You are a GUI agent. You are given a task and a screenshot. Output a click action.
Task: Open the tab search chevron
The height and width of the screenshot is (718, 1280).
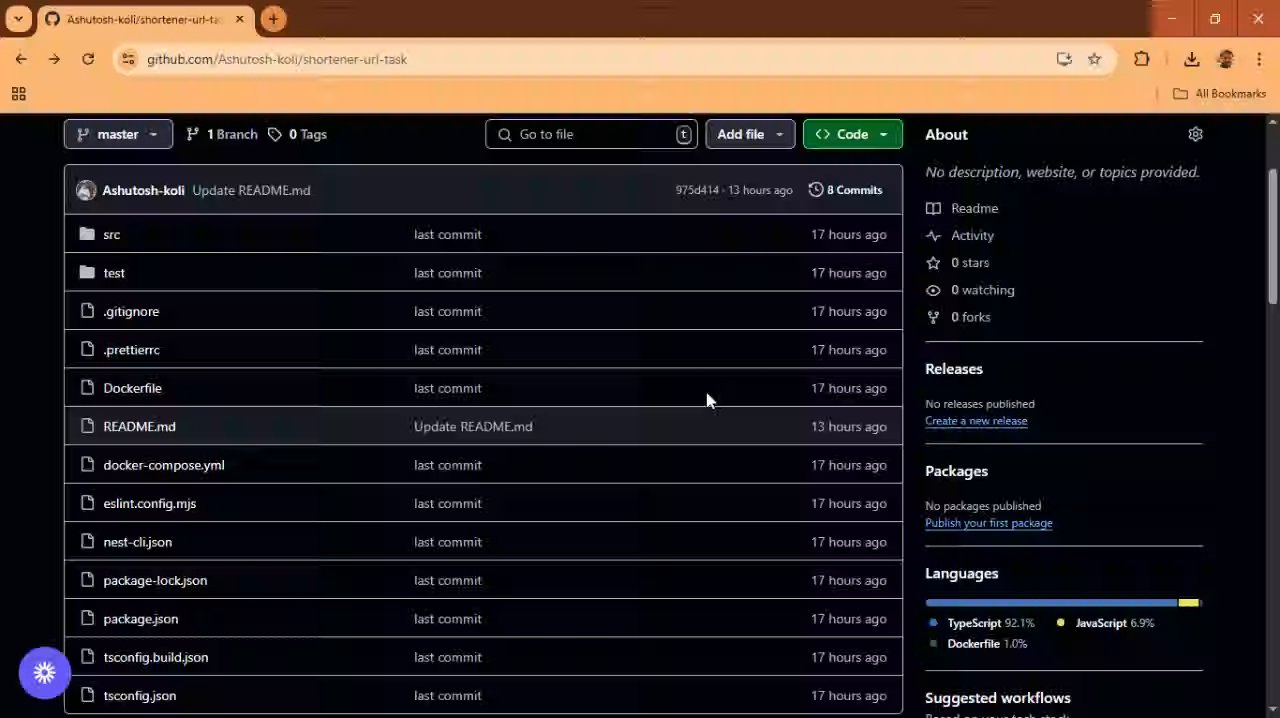point(18,18)
